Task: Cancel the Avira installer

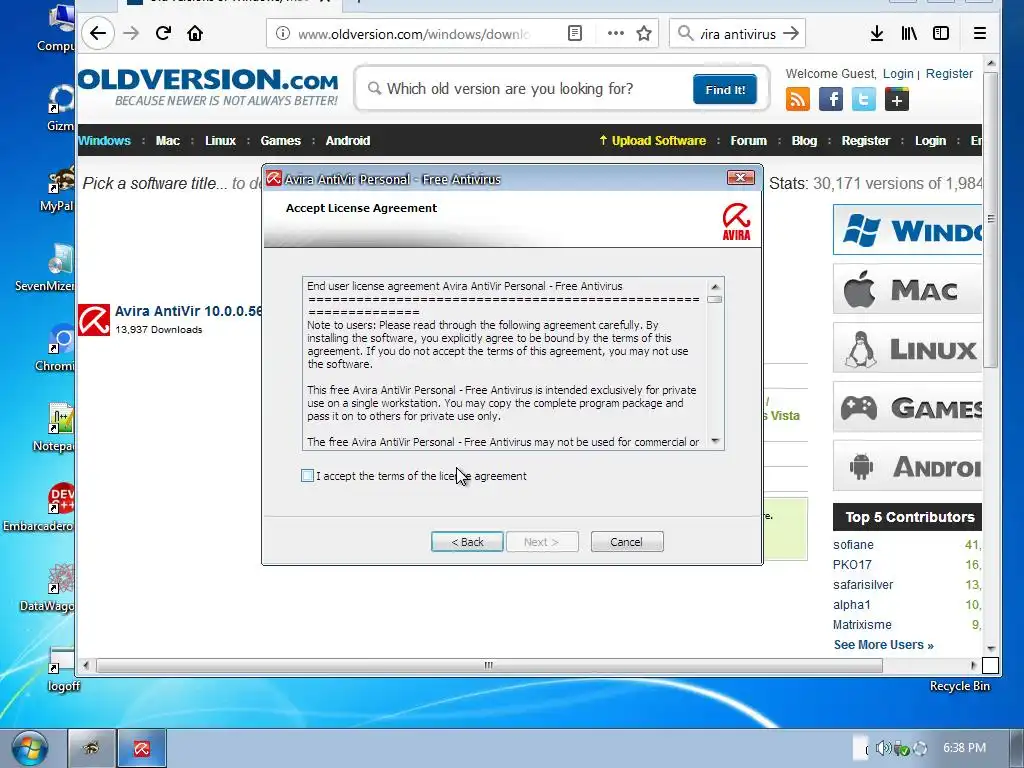Action: pos(627,541)
